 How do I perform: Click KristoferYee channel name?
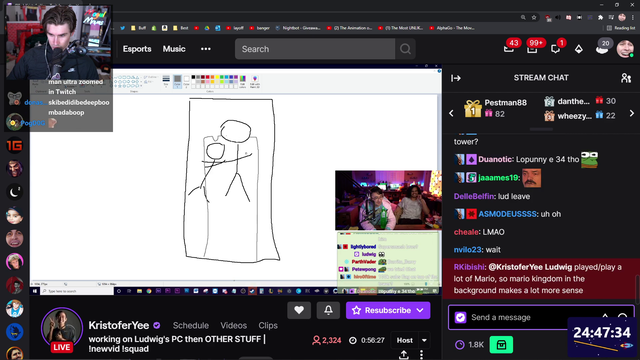[119, 325]
